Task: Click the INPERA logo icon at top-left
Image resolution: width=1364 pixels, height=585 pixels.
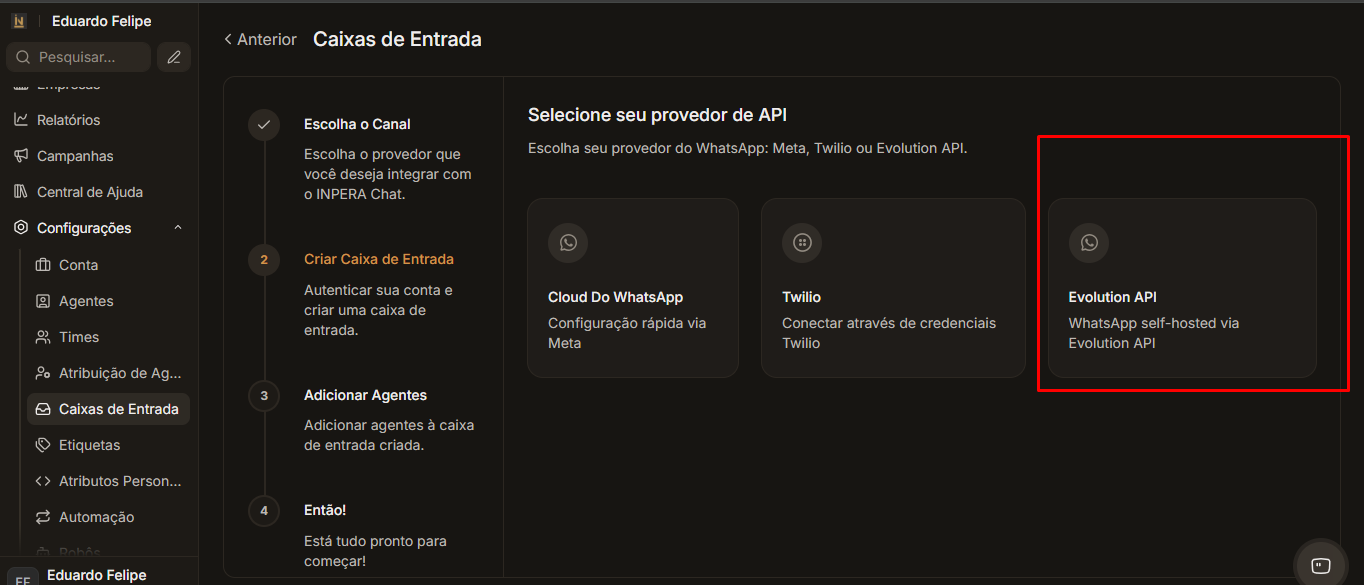Action: (x=18, y=21)
